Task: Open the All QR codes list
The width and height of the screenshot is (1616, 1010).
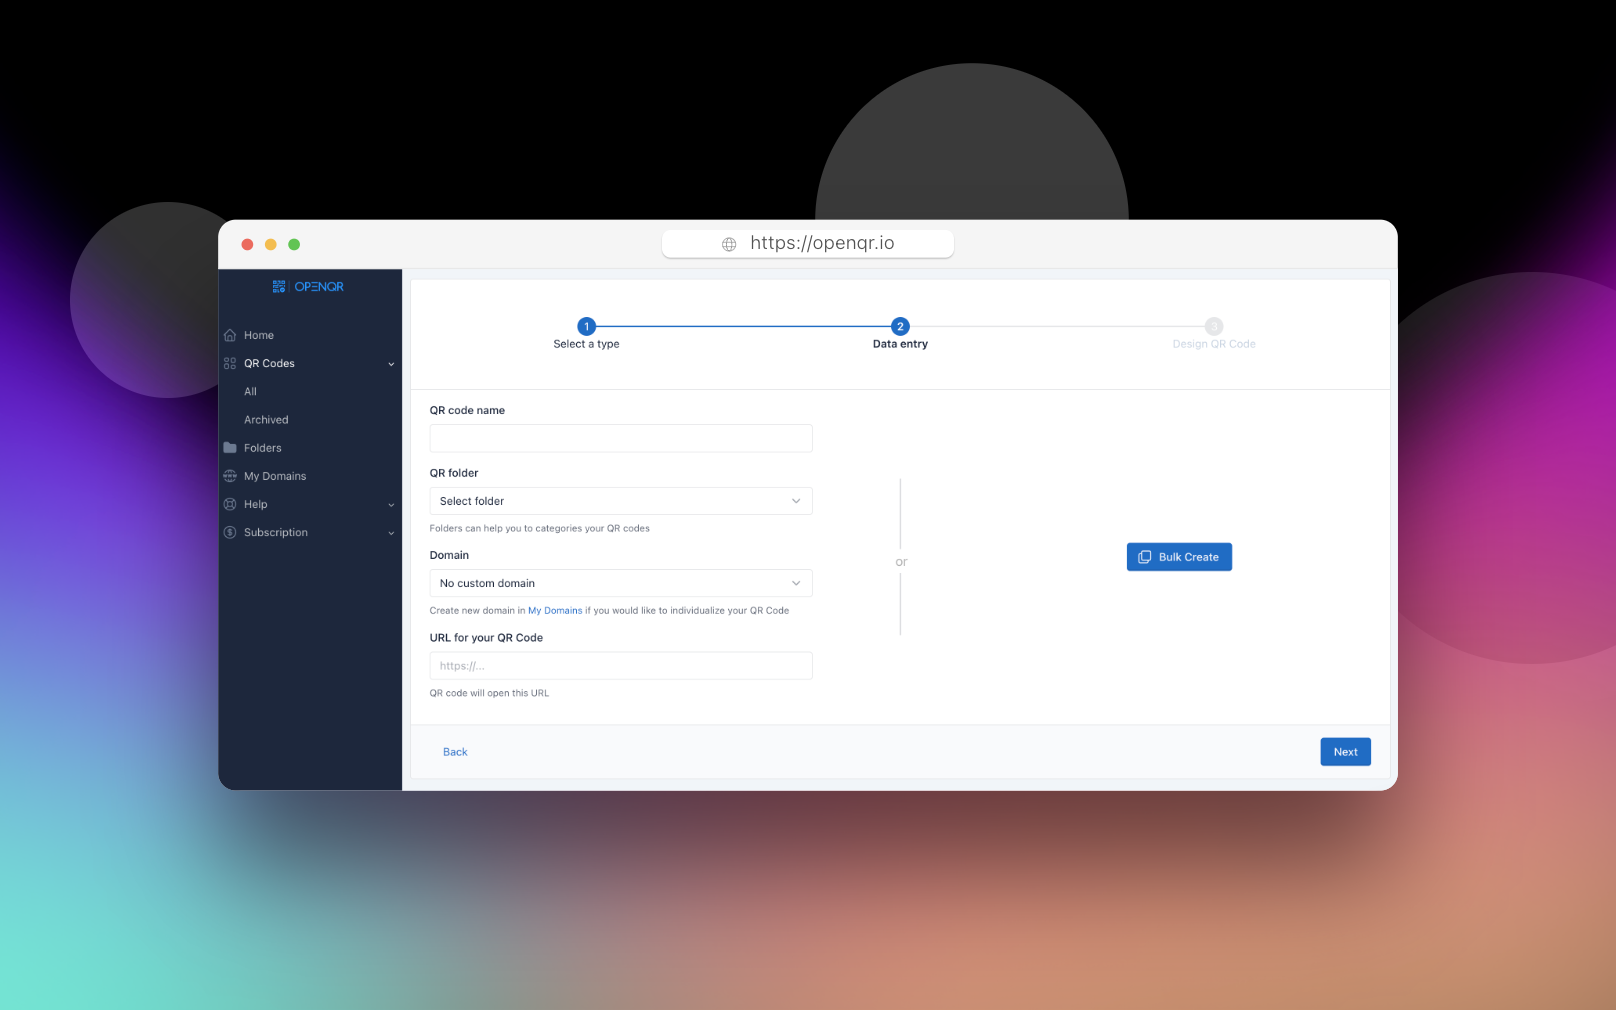Action: click(x=251, y=392)
